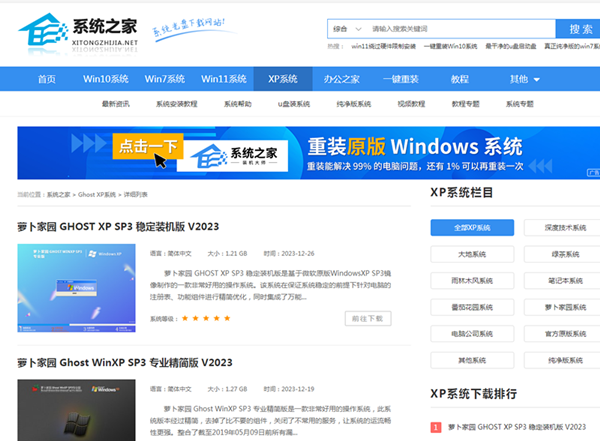This screenshot has height=441, width=600.
Task: Select the 番茄花园系统 category button
Action: pyautogui.click(x=472, y=307)
